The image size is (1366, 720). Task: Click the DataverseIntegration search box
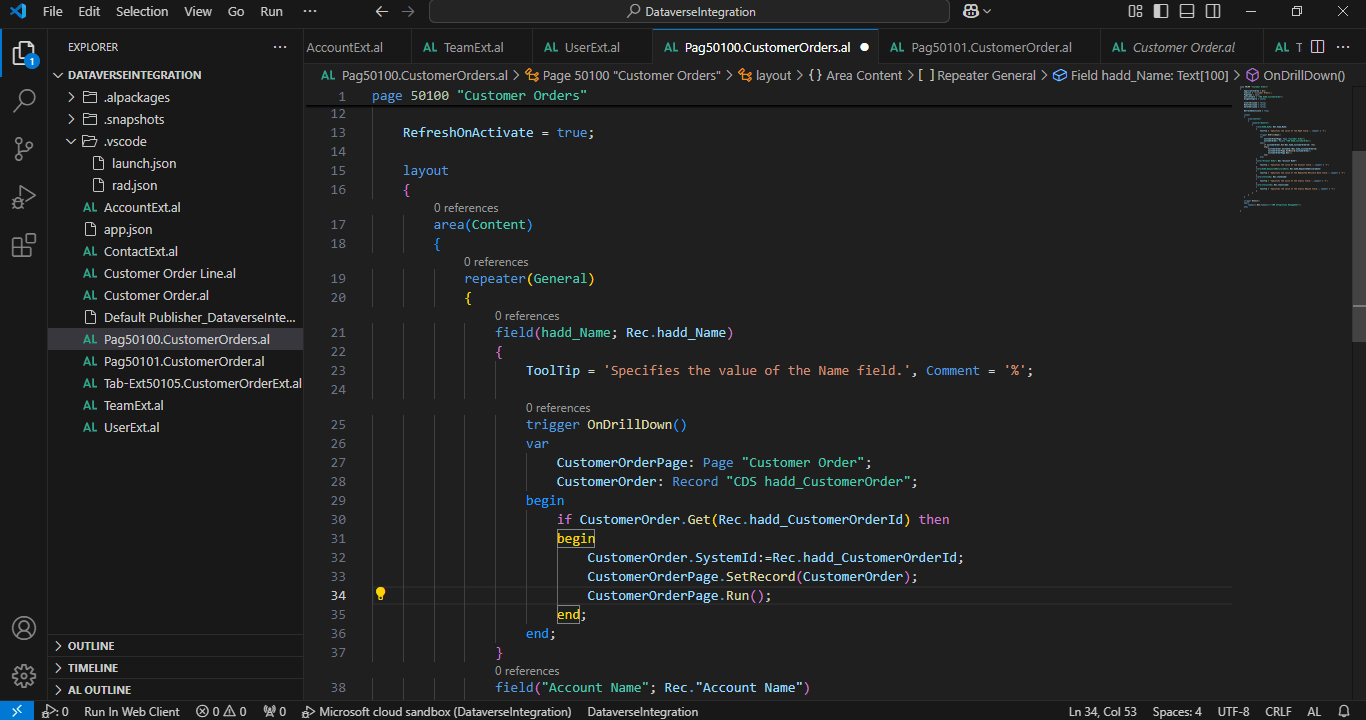(x=689, y=12)
